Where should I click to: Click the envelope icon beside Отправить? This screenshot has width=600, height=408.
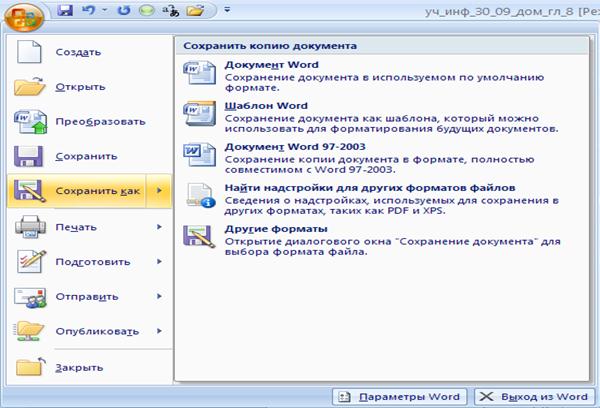(x=30, y=297)
